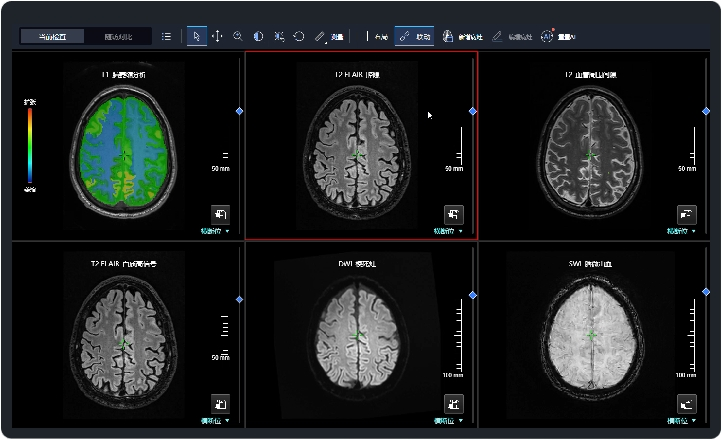This screenshot has width=722, height=440.
Task: Click orientation icon in SWI viewport
Action: 687,403
